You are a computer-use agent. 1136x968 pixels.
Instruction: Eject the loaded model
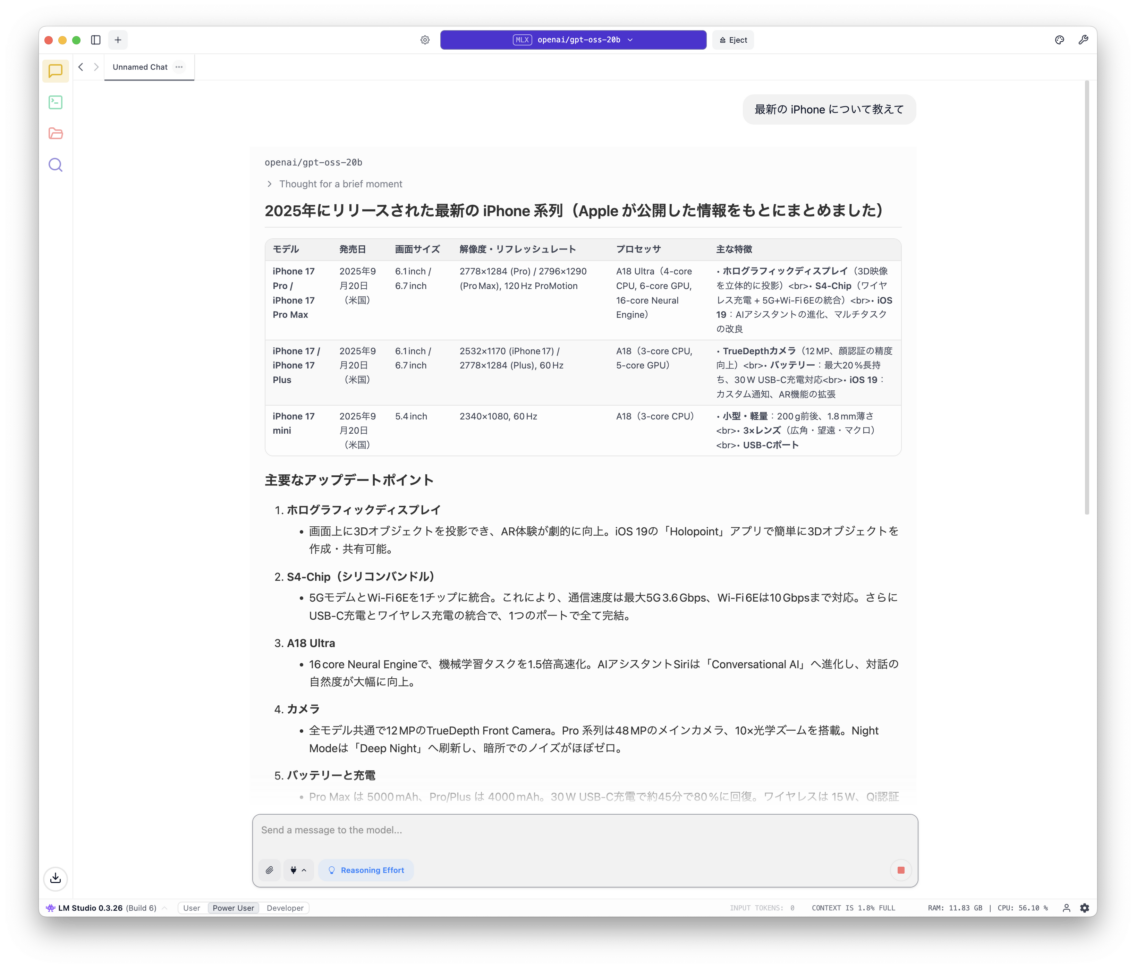(x=733, y=40)
